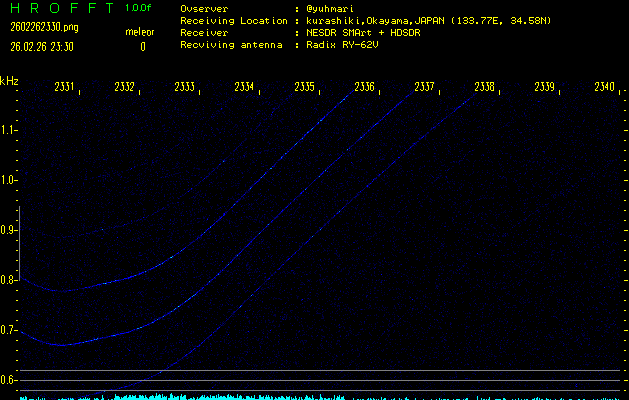Click the 2339 time marker
629x400 pixels.
[544, 87]
